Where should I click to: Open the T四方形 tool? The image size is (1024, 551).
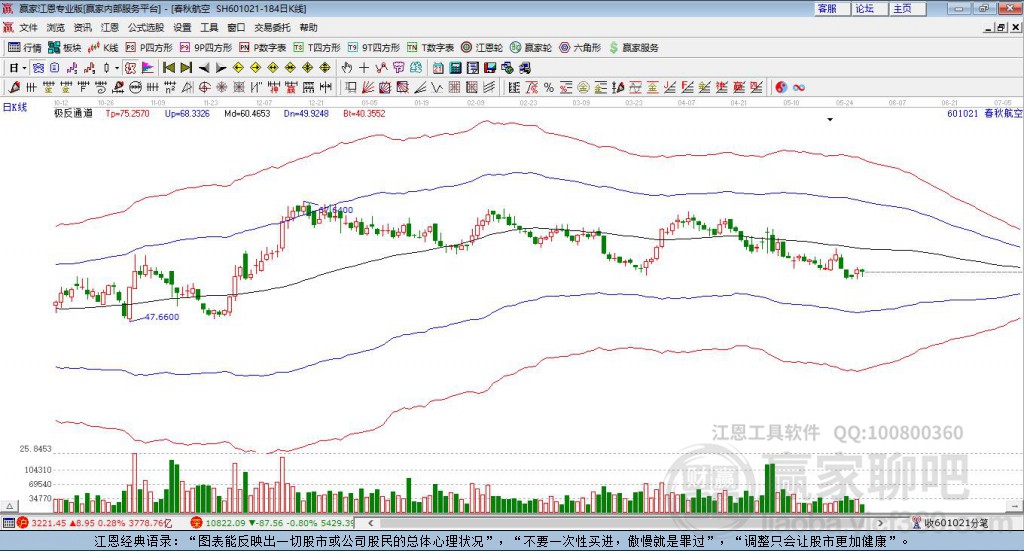317,48
